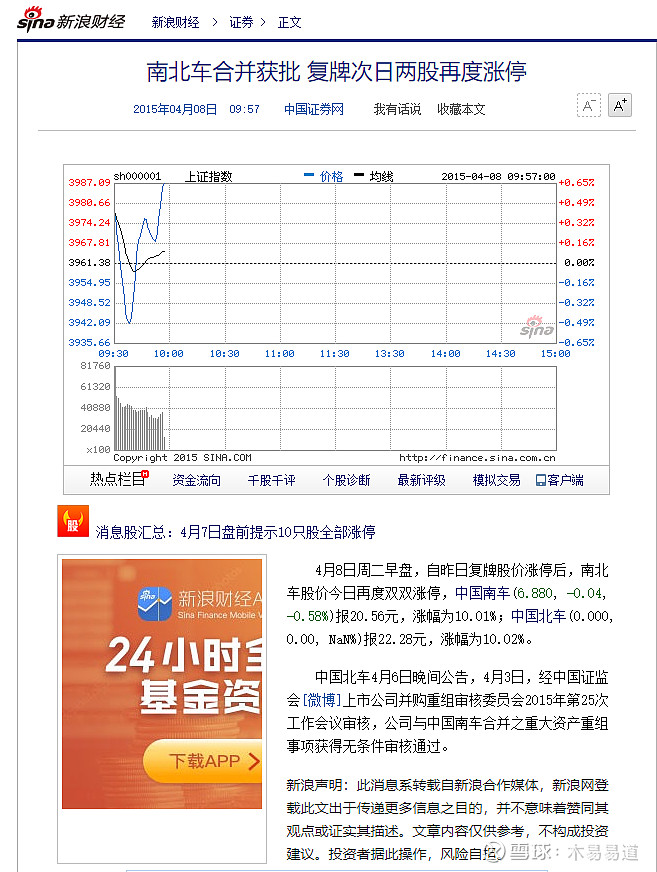Click 收藏本文 to bookmark article
The width and height of the screenshot is (657, 872).
[461, 109]
